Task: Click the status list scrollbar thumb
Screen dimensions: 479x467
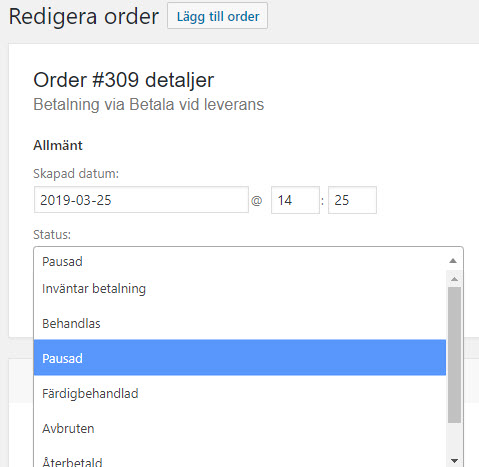Action: click(x=455, y=355)
